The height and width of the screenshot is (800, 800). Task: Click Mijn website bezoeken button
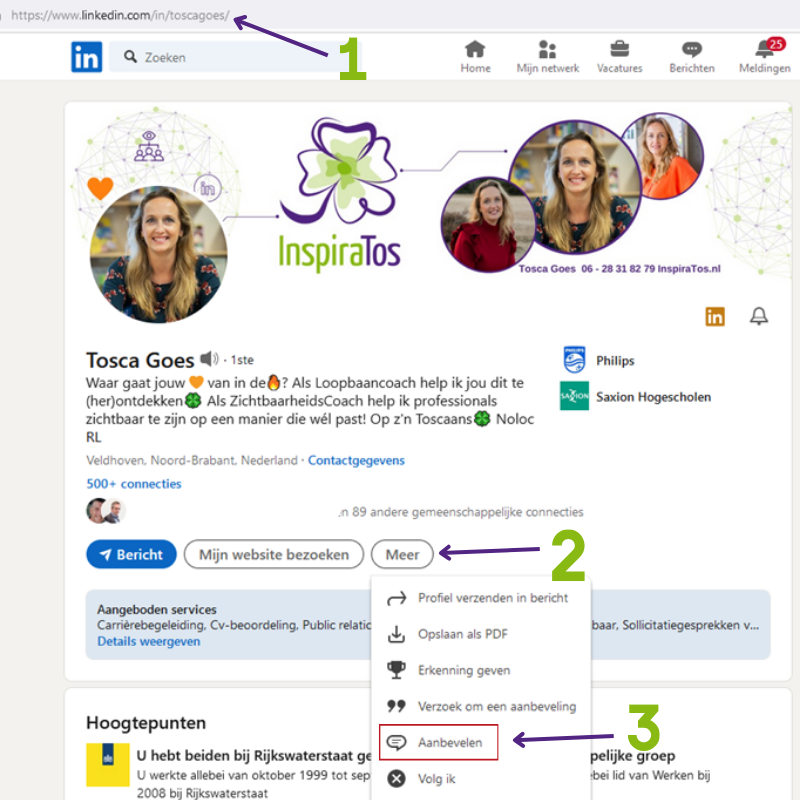[273, 554]
